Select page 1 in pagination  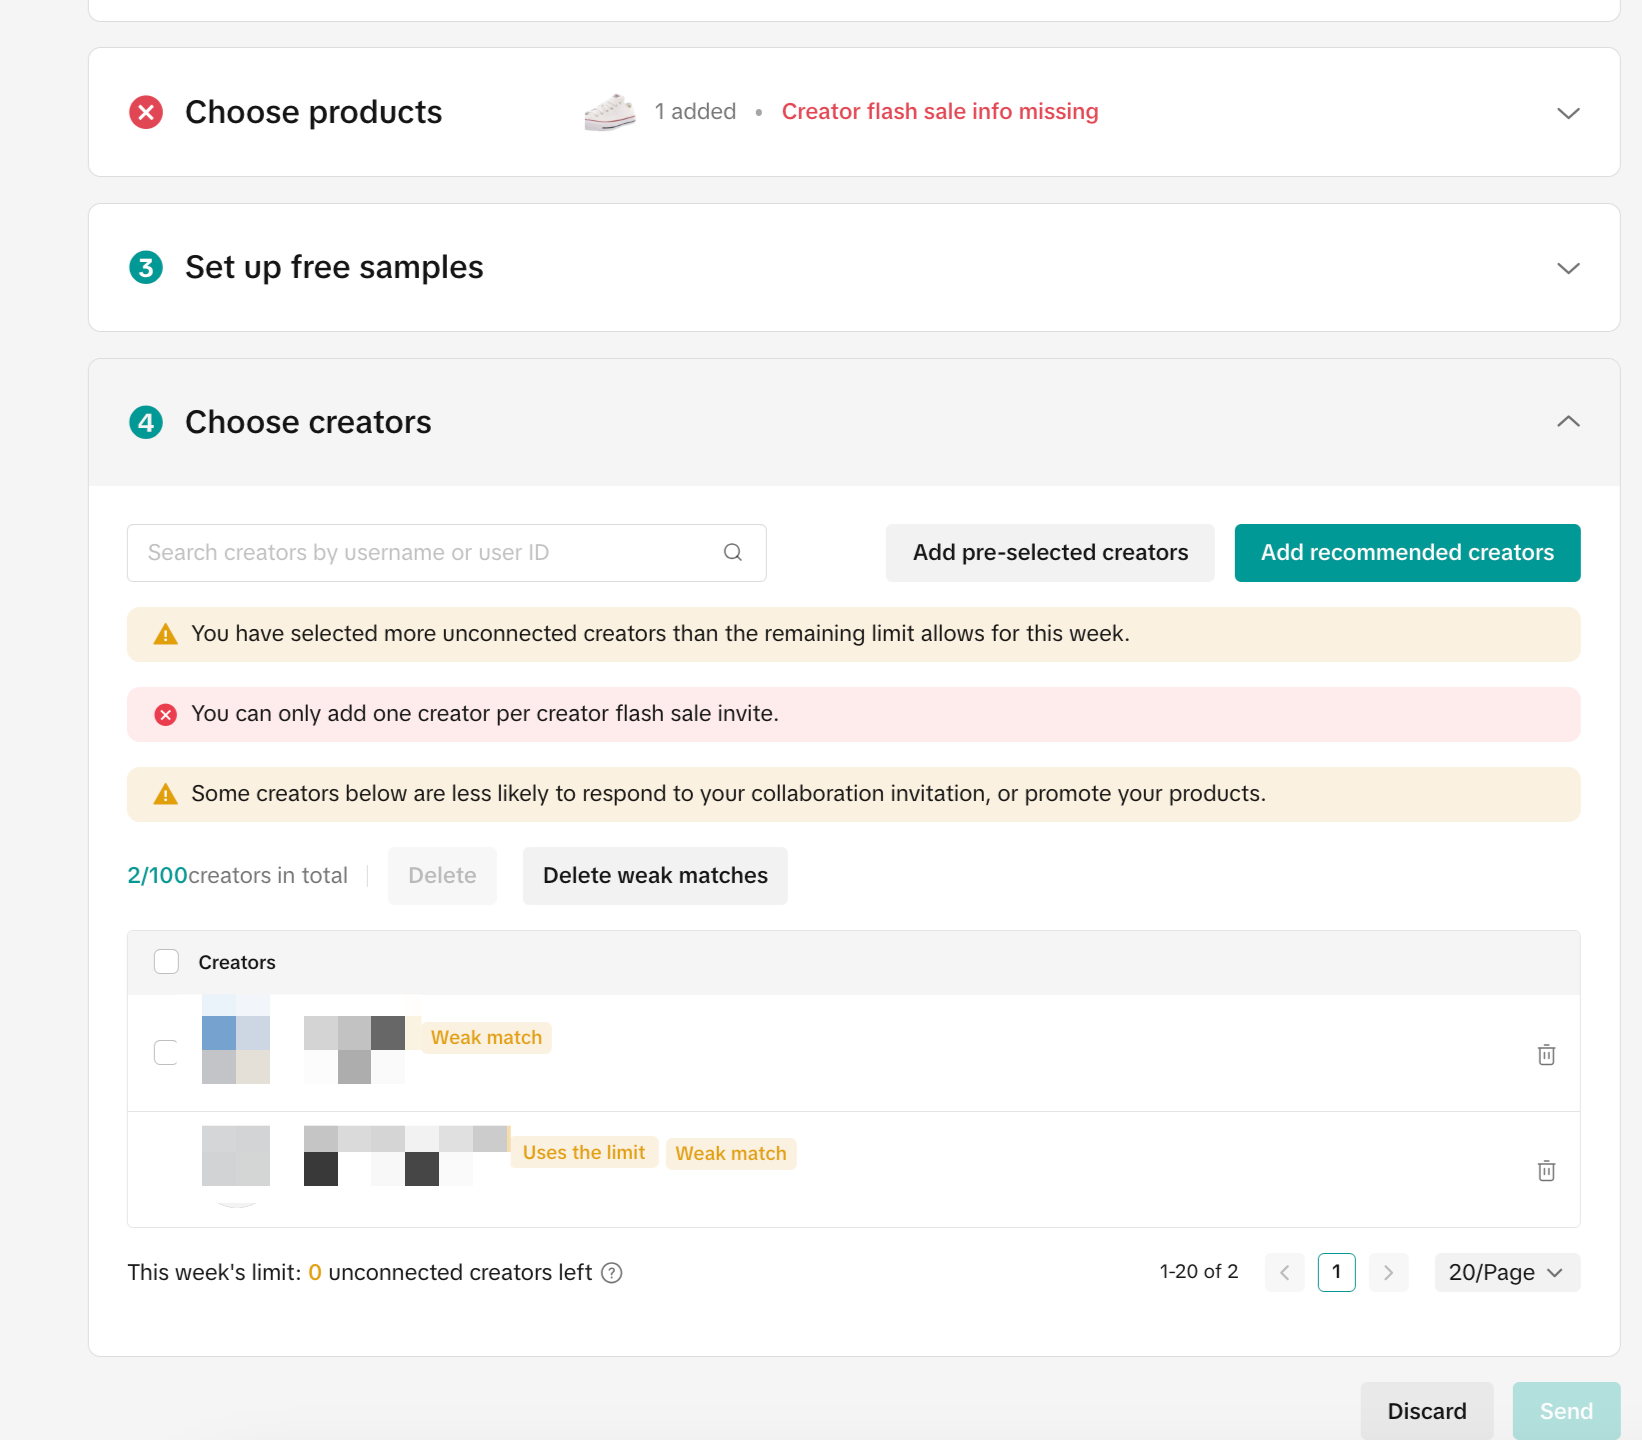(1336, 1272)
